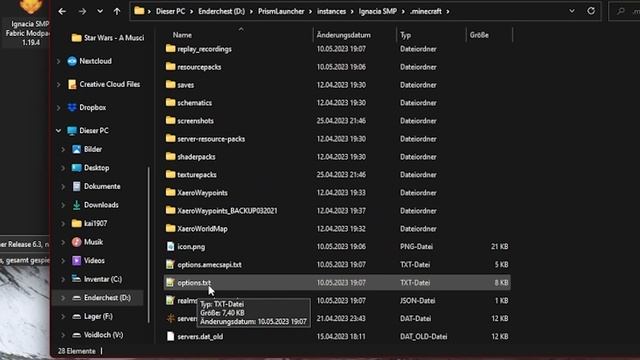Select the replay_recordings folder icon
Screen dimensions: 640x360
[x=171, y=49]
